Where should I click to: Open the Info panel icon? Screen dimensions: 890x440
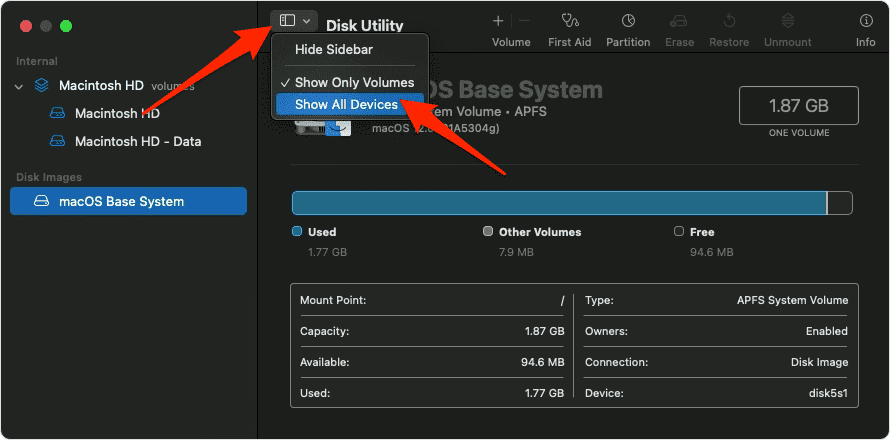[x=865, y=21]
